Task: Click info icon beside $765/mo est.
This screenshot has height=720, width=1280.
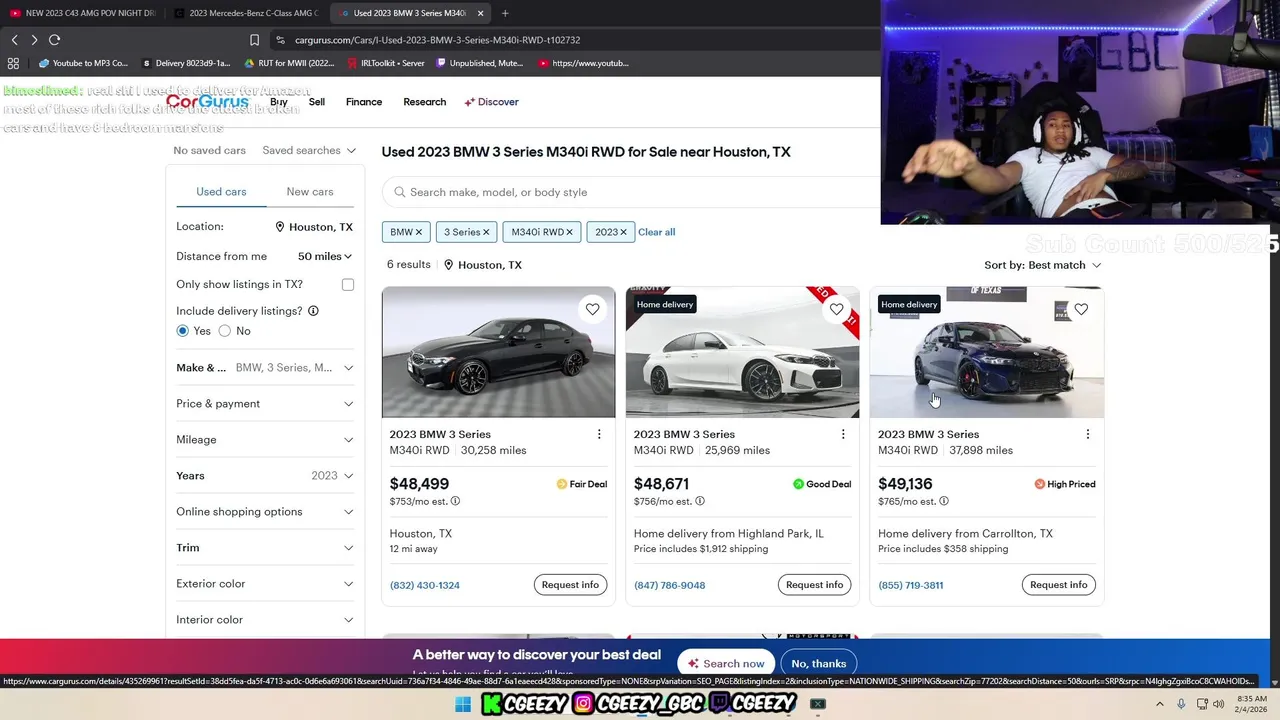Action: pos(943,501)
